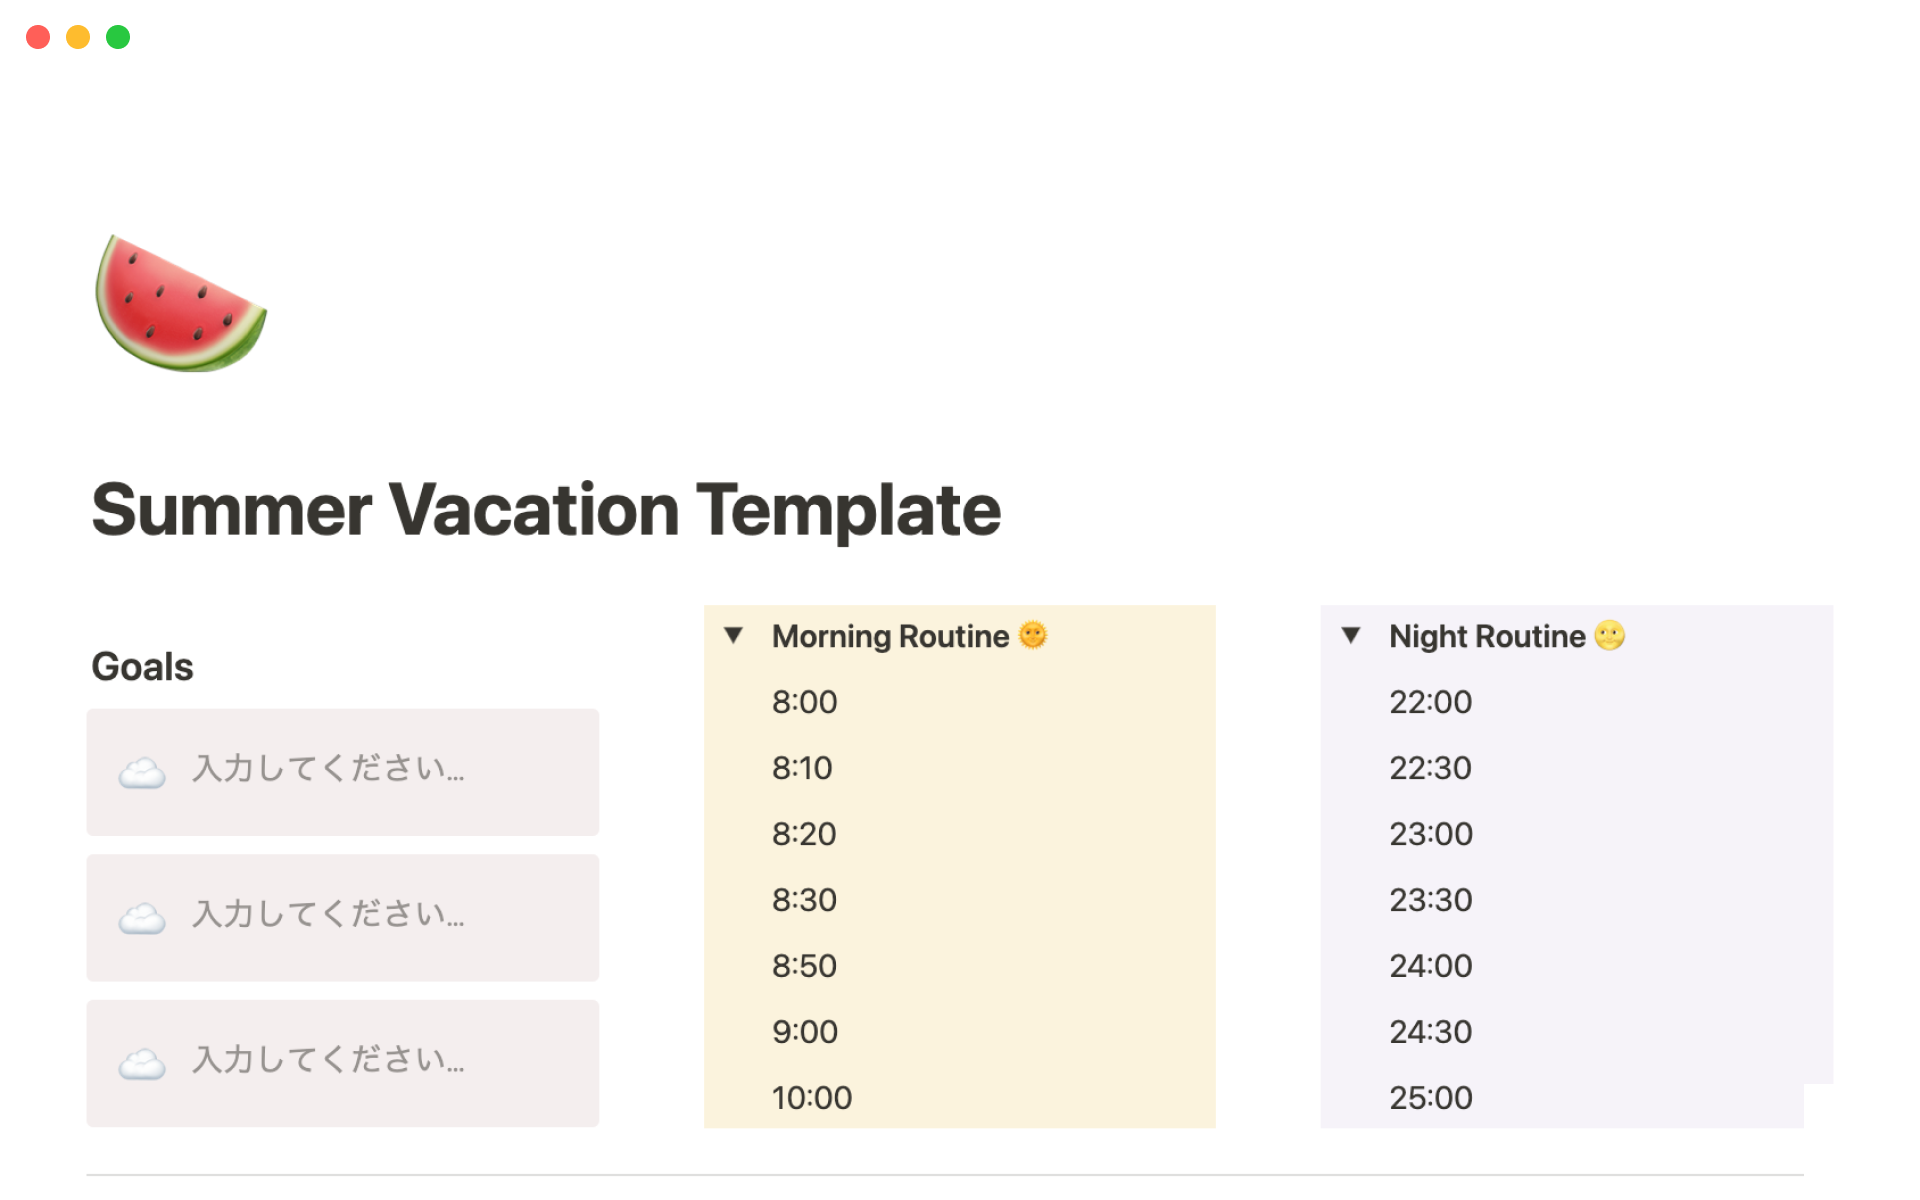The image size is (1920, 1200).
Task: Select the 8:50 morning time entry
Action: pos(804,966)
